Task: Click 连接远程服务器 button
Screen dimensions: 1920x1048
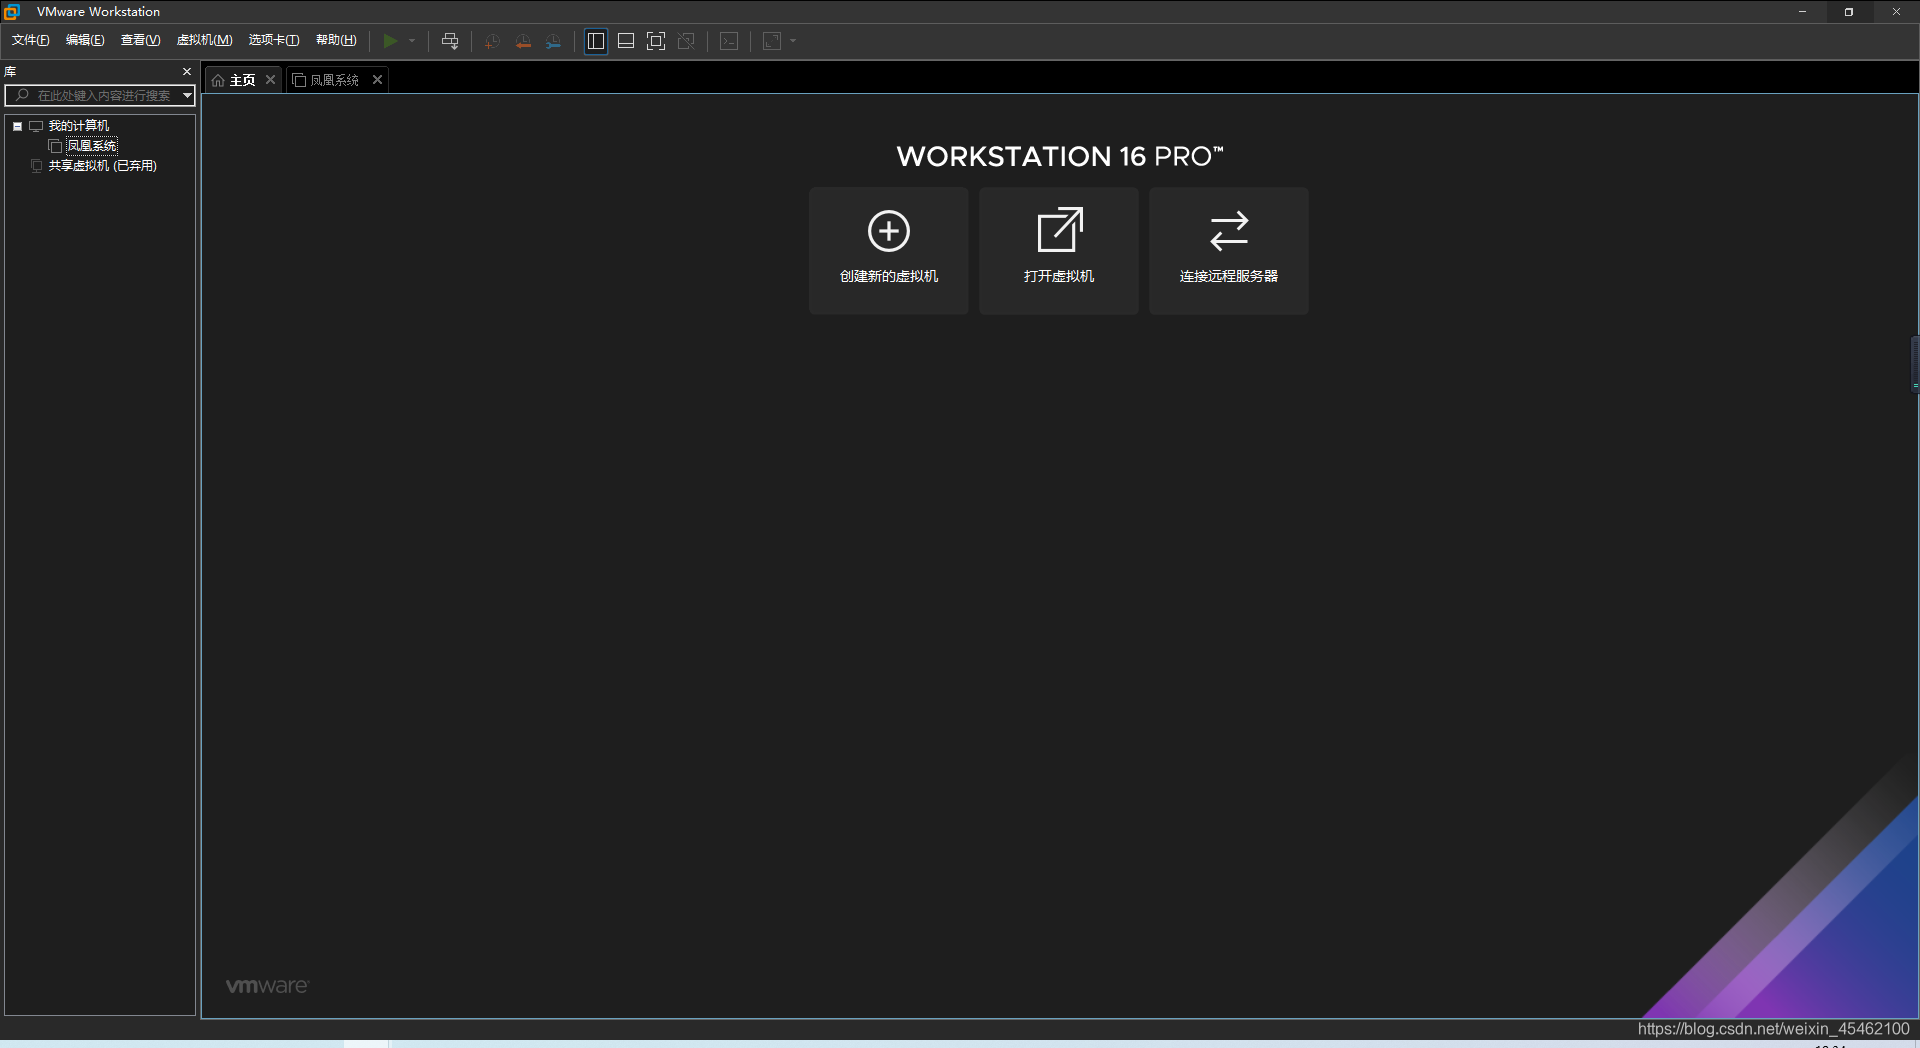Action: tap(1229, 251)
